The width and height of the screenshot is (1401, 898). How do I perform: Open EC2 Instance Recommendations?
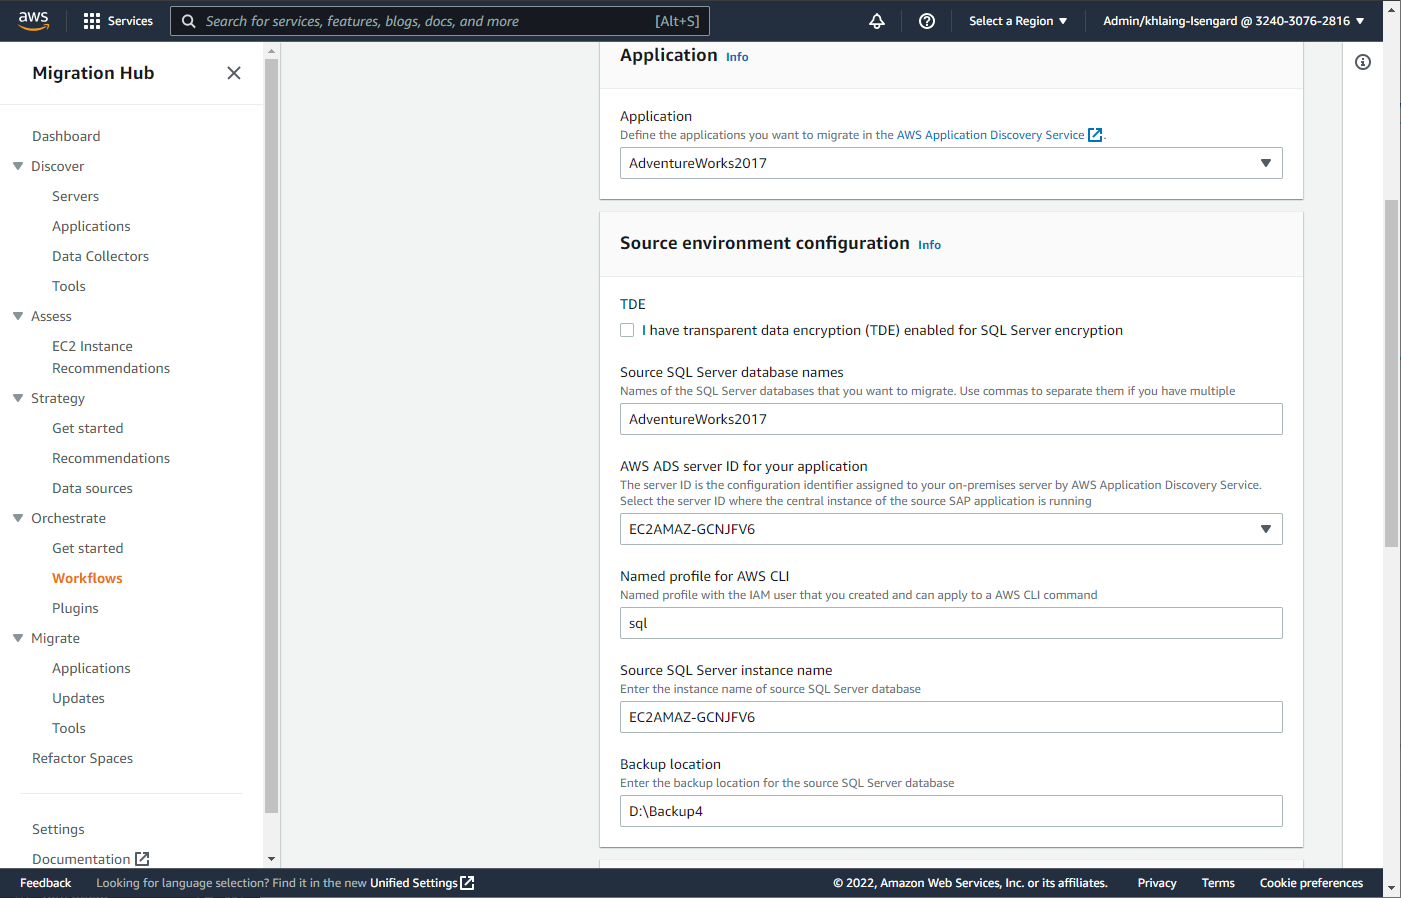111,357
